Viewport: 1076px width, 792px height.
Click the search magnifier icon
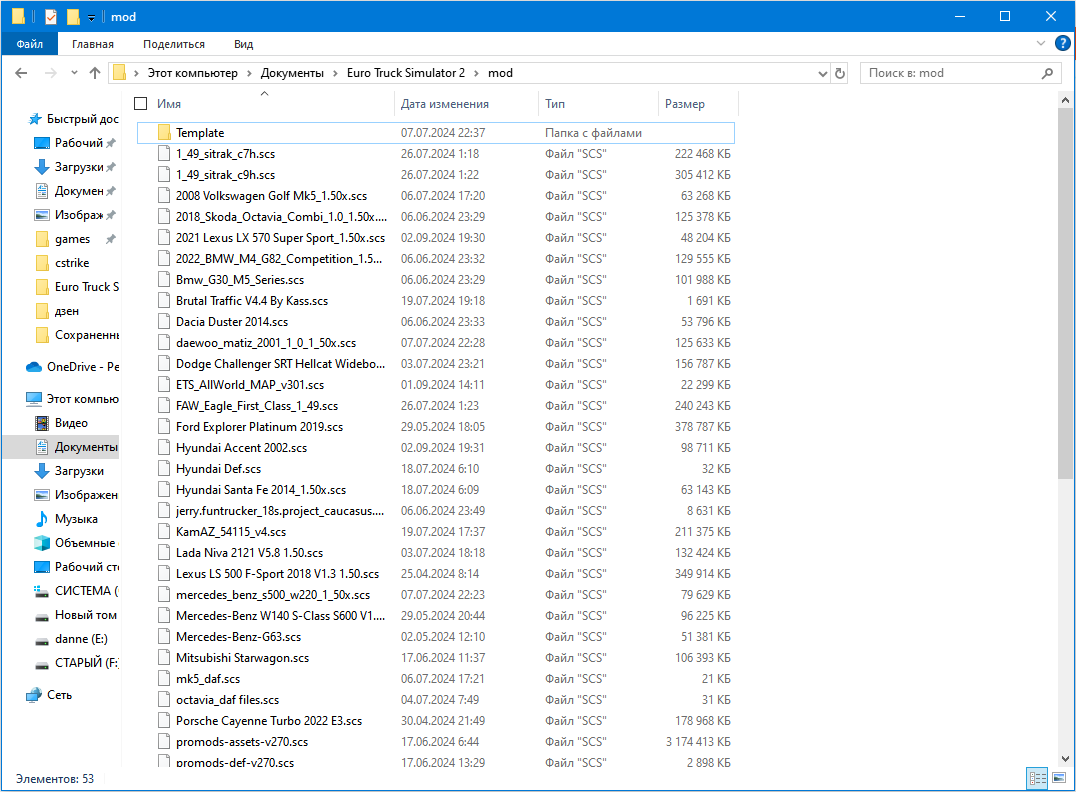tap(1047, 73)
